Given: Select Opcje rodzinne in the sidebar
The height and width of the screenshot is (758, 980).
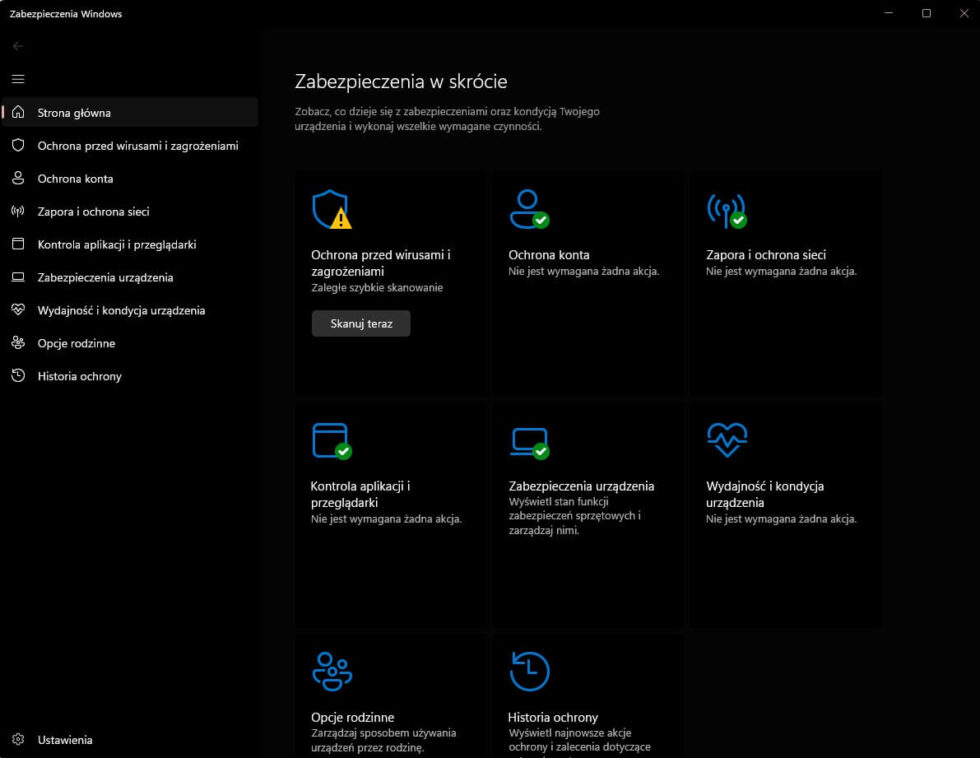Looking at the screenshot, I should coord(130,343).
